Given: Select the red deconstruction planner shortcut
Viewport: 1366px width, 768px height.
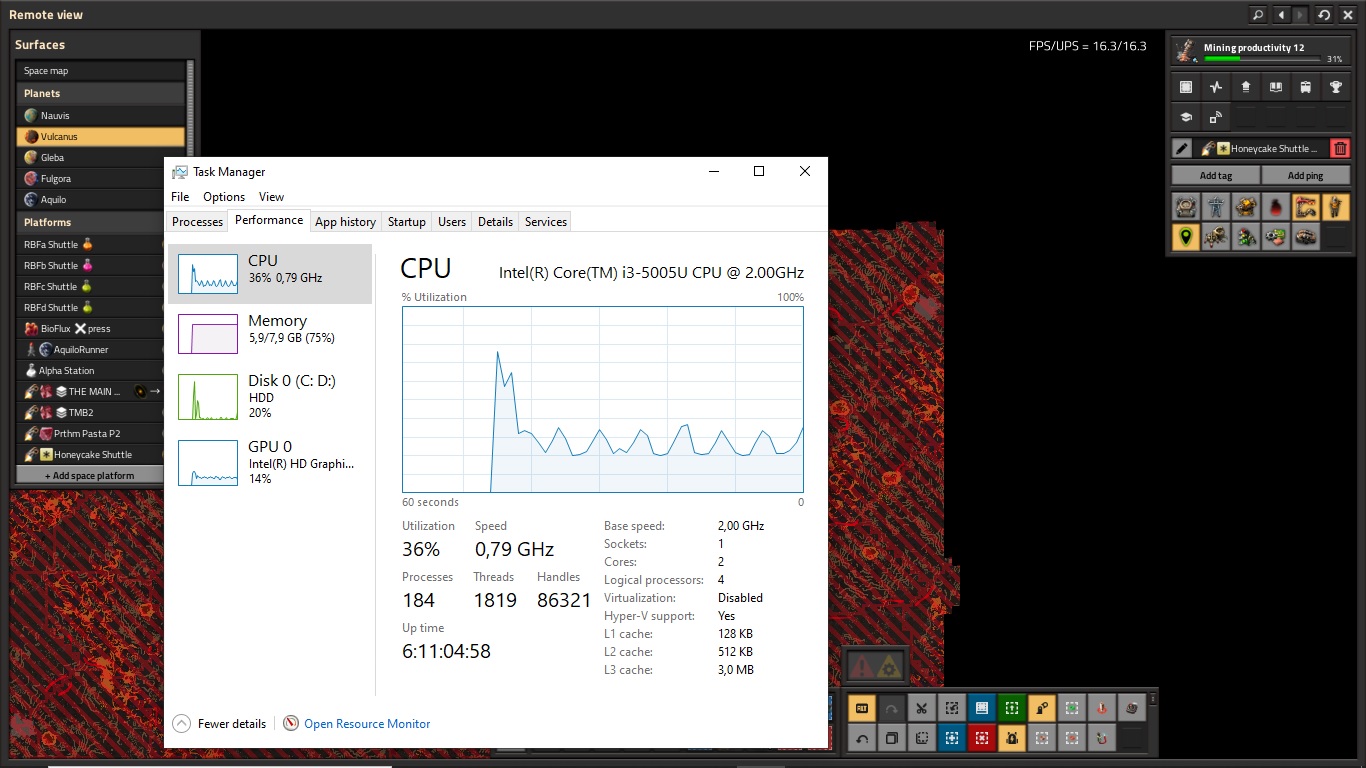Looking at the screenshot, I should click(x=981, y=739).
